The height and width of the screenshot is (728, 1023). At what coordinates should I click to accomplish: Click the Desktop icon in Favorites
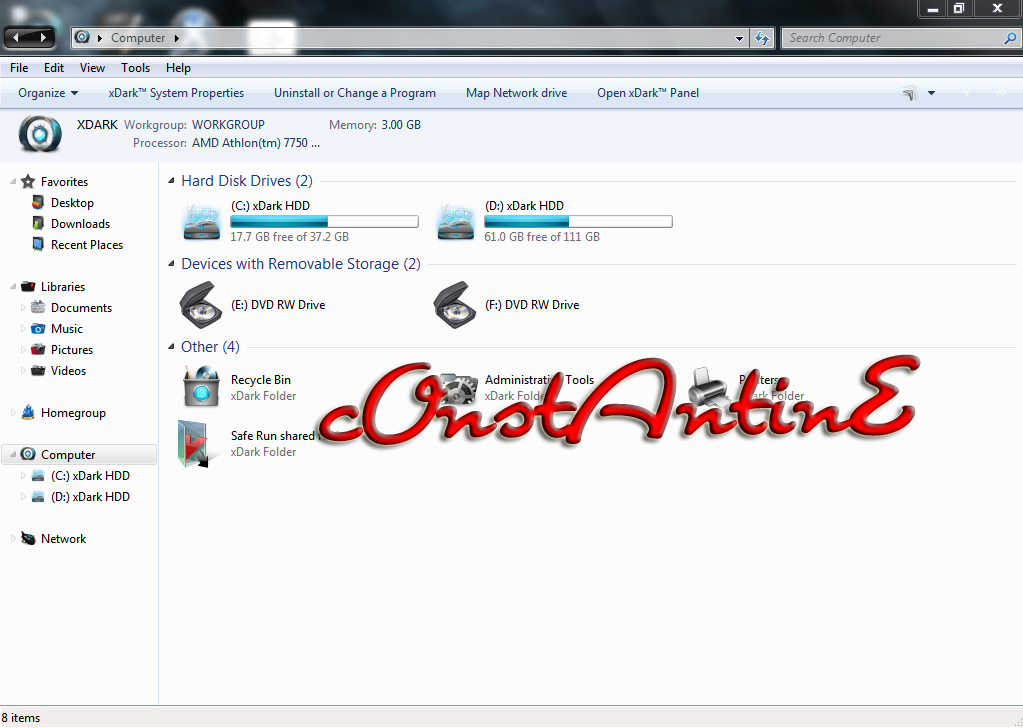click(x=38, y=203)
